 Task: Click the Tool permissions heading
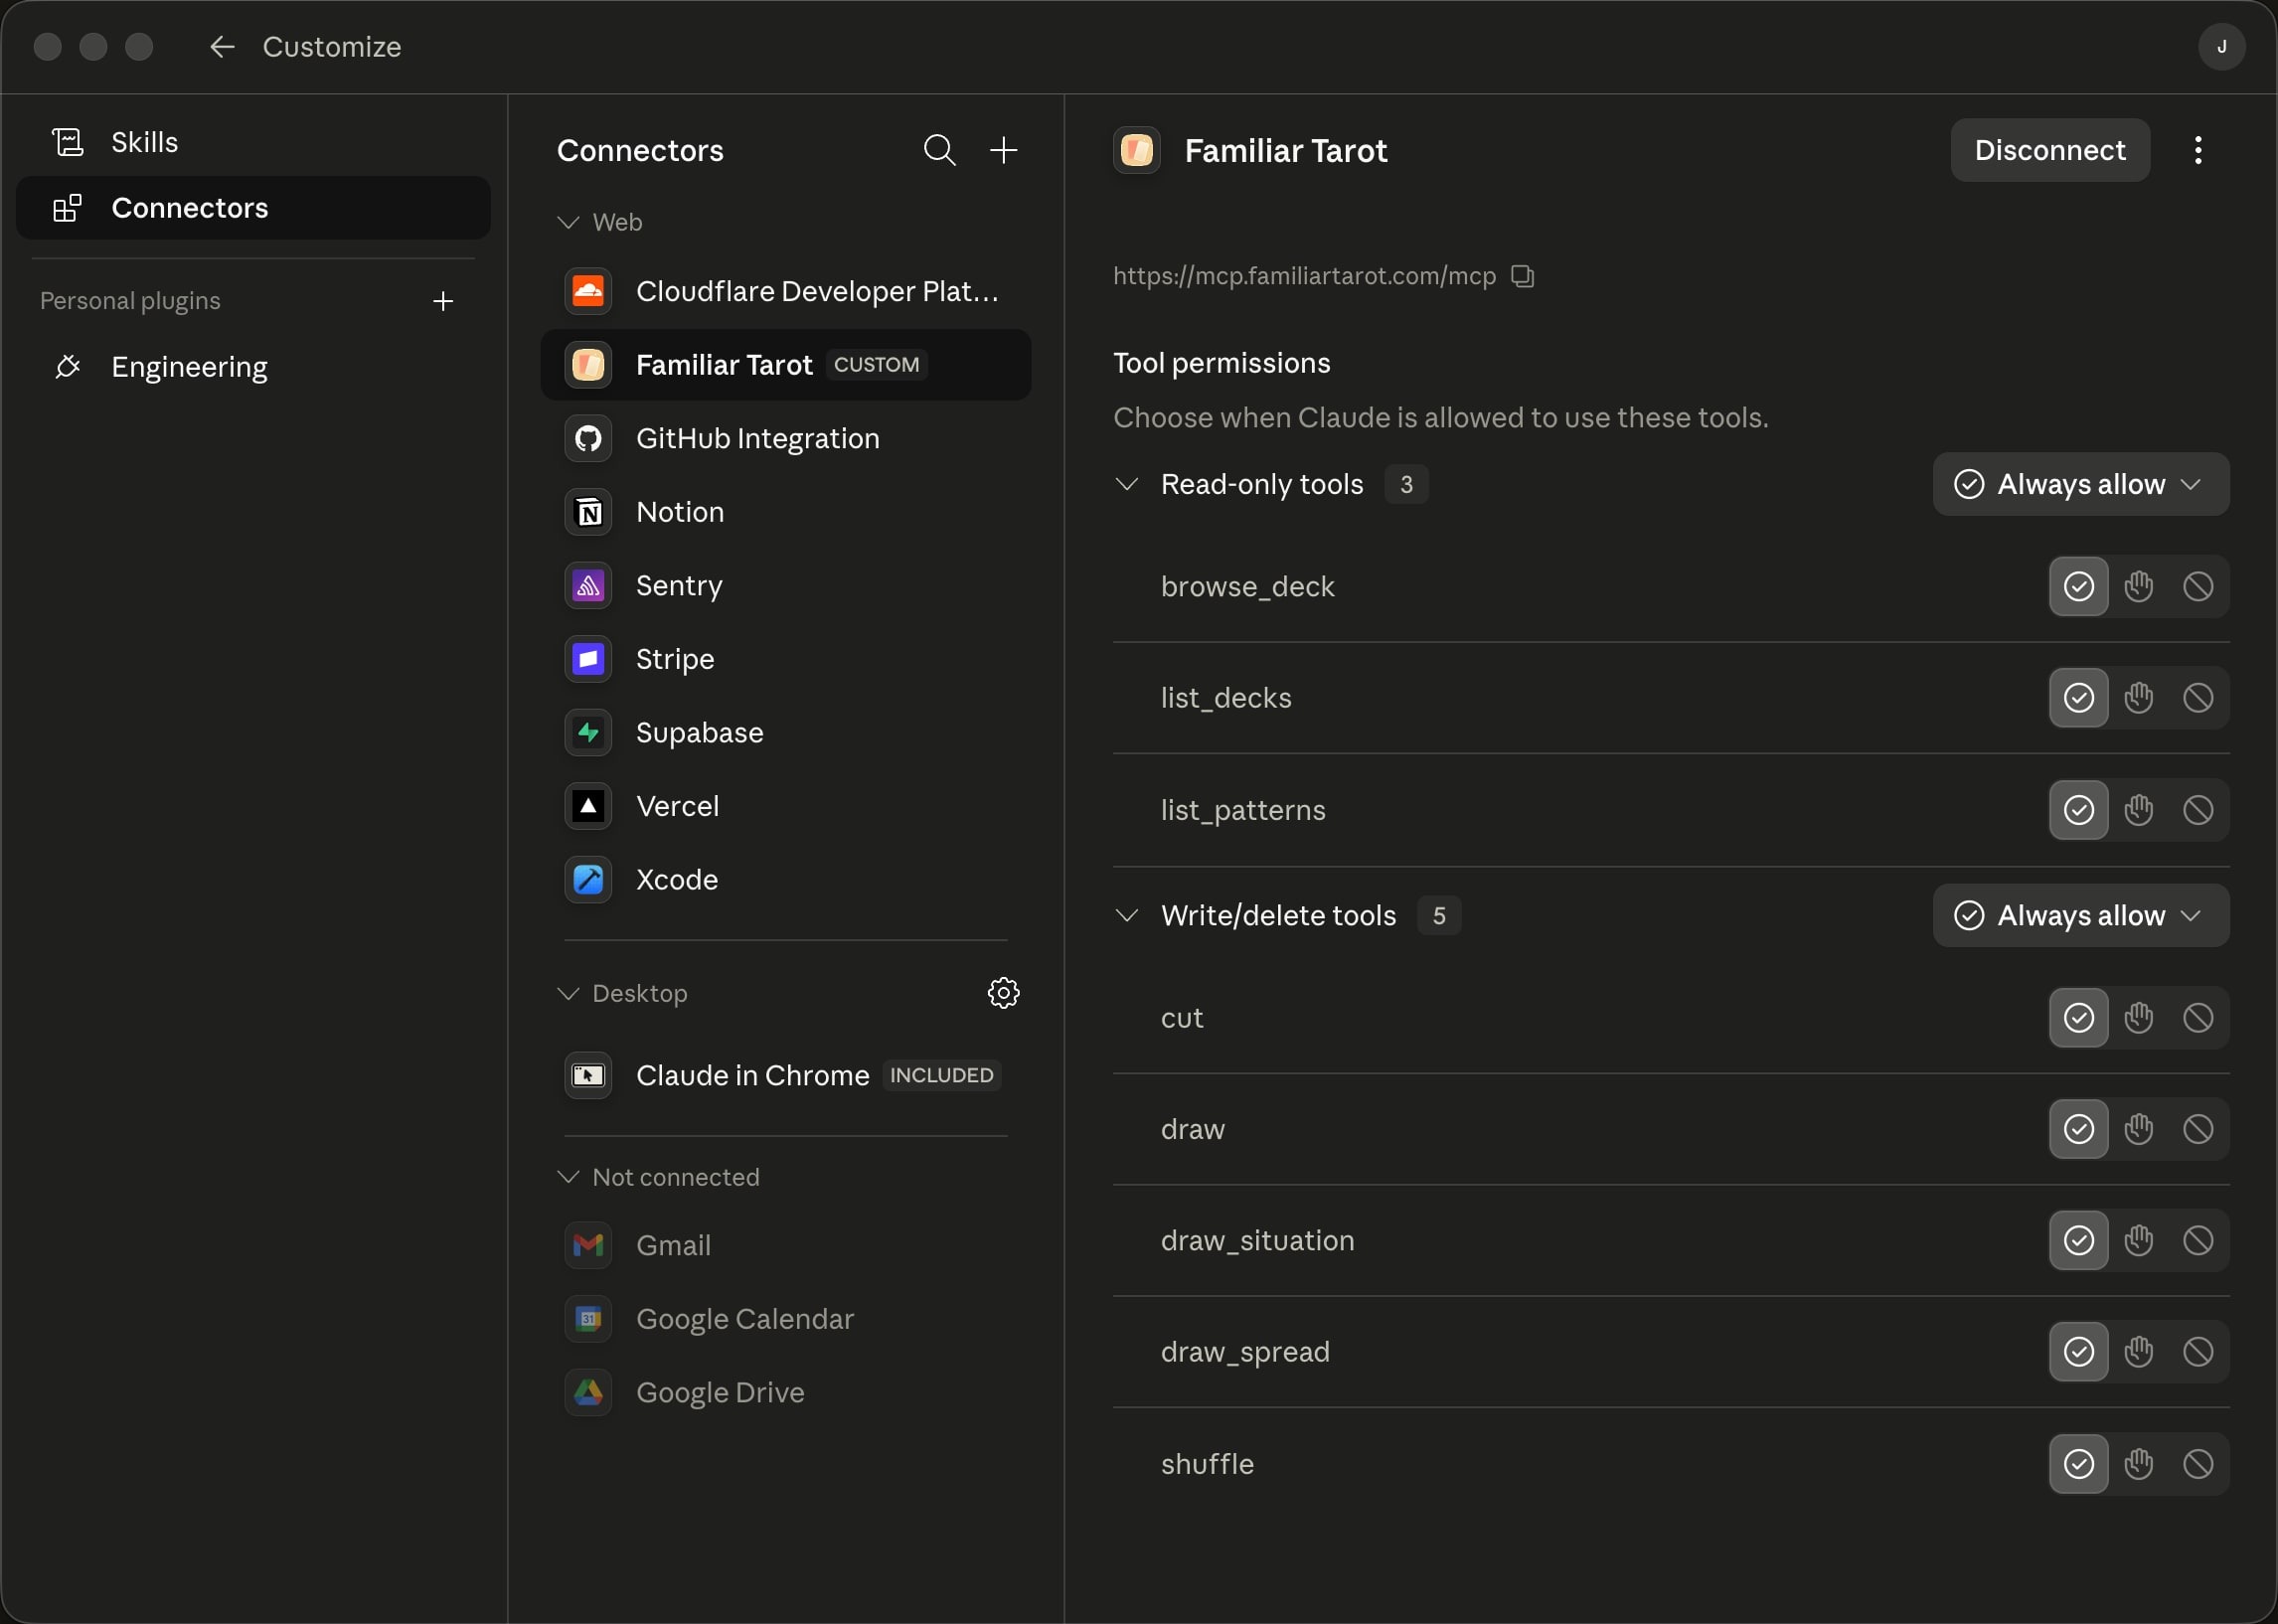1222,363
